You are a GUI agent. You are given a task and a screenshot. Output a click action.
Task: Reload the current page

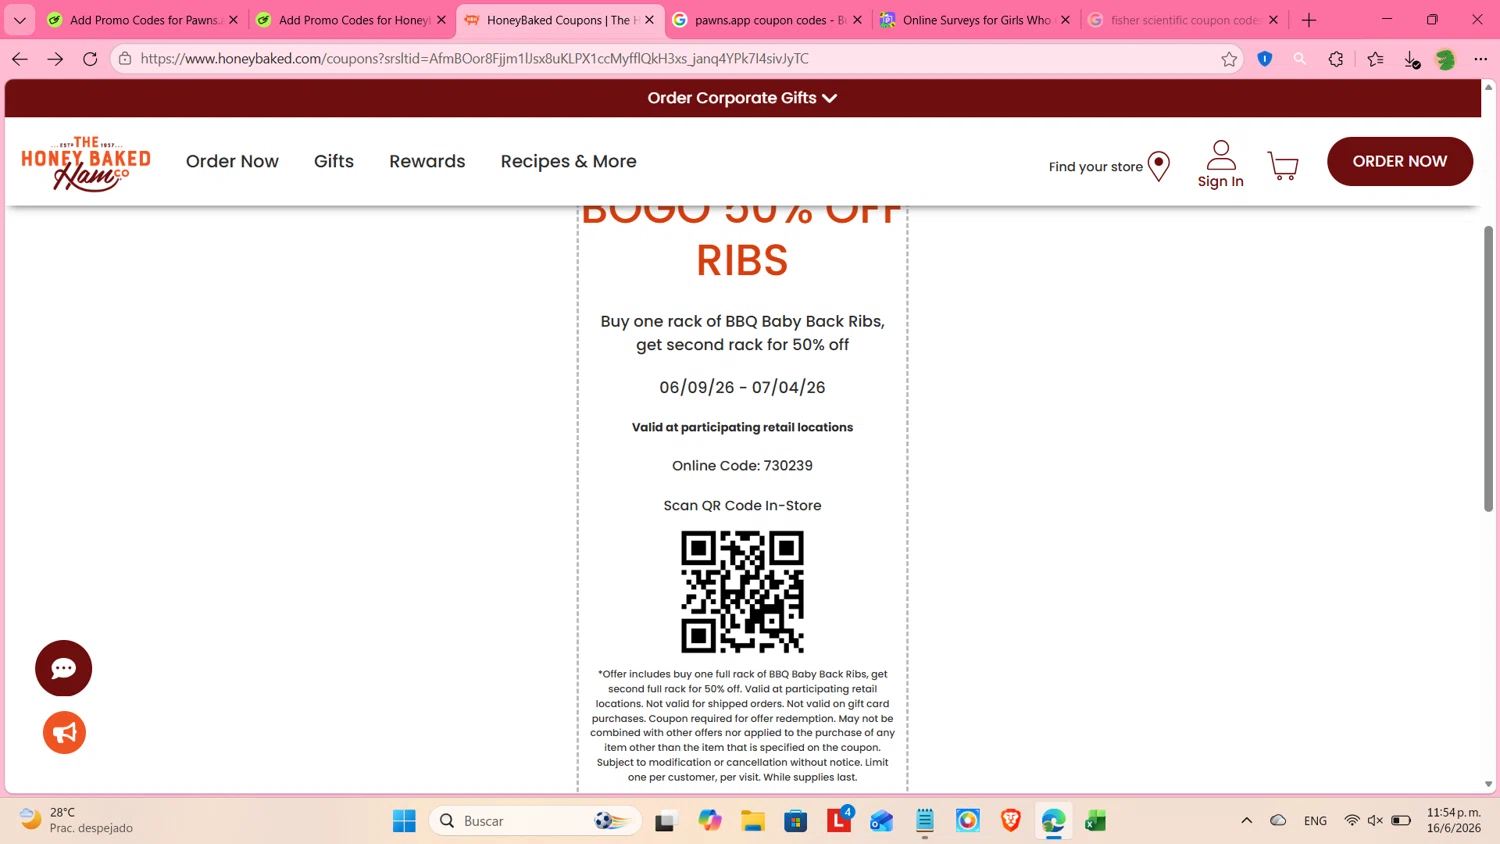click(90, 59)
